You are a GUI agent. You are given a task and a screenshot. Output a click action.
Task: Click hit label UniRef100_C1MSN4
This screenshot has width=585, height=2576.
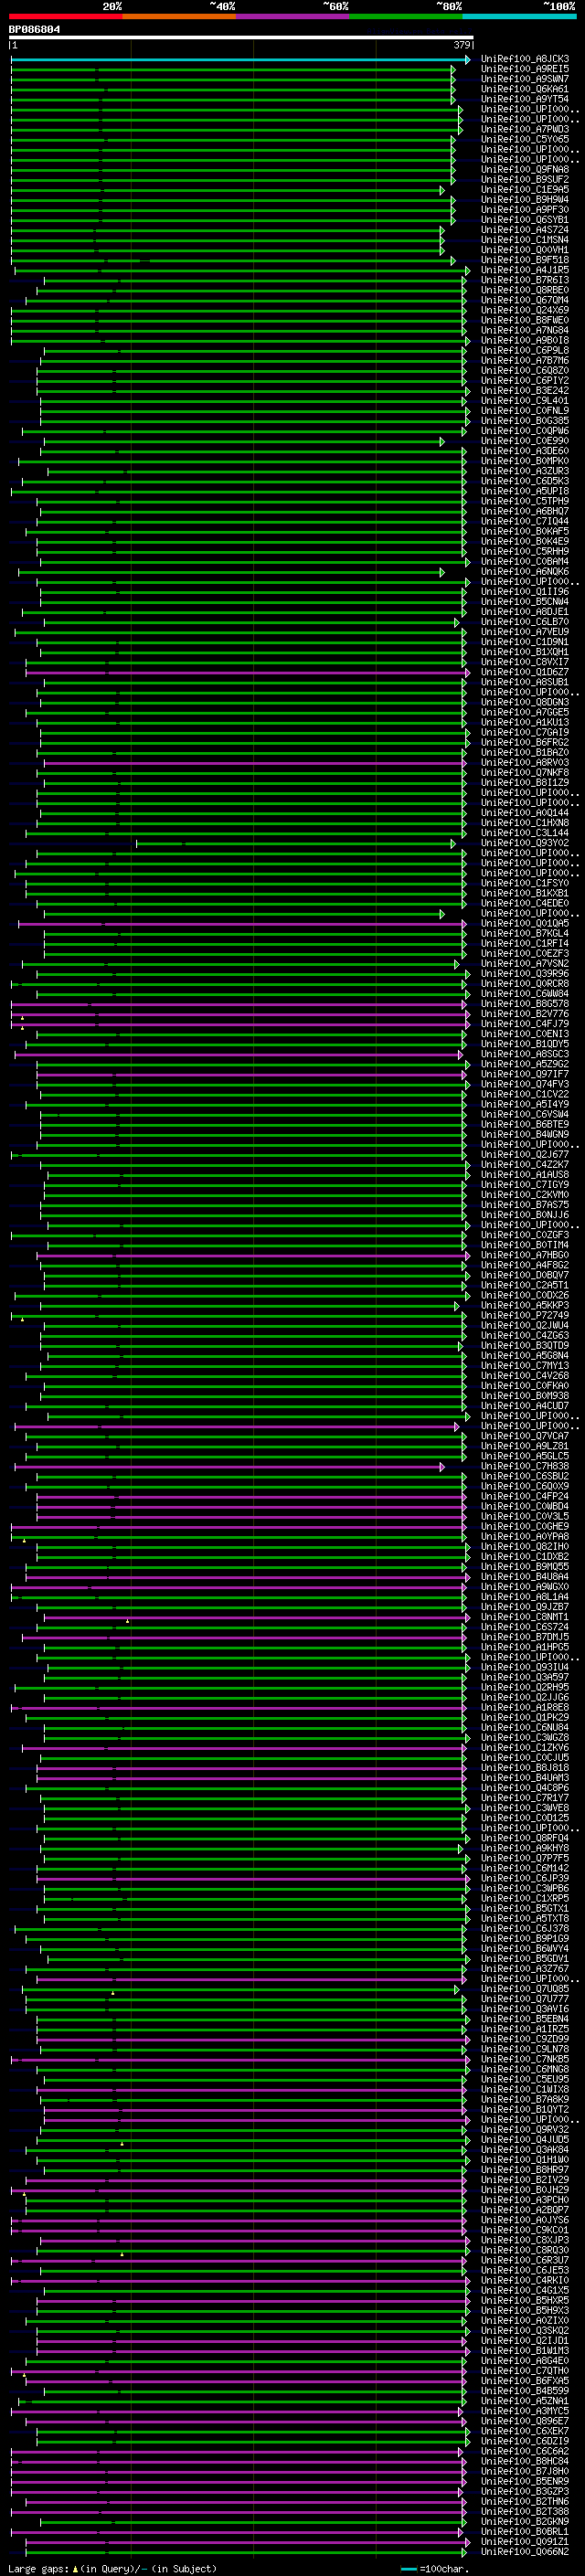pos(525,240)
